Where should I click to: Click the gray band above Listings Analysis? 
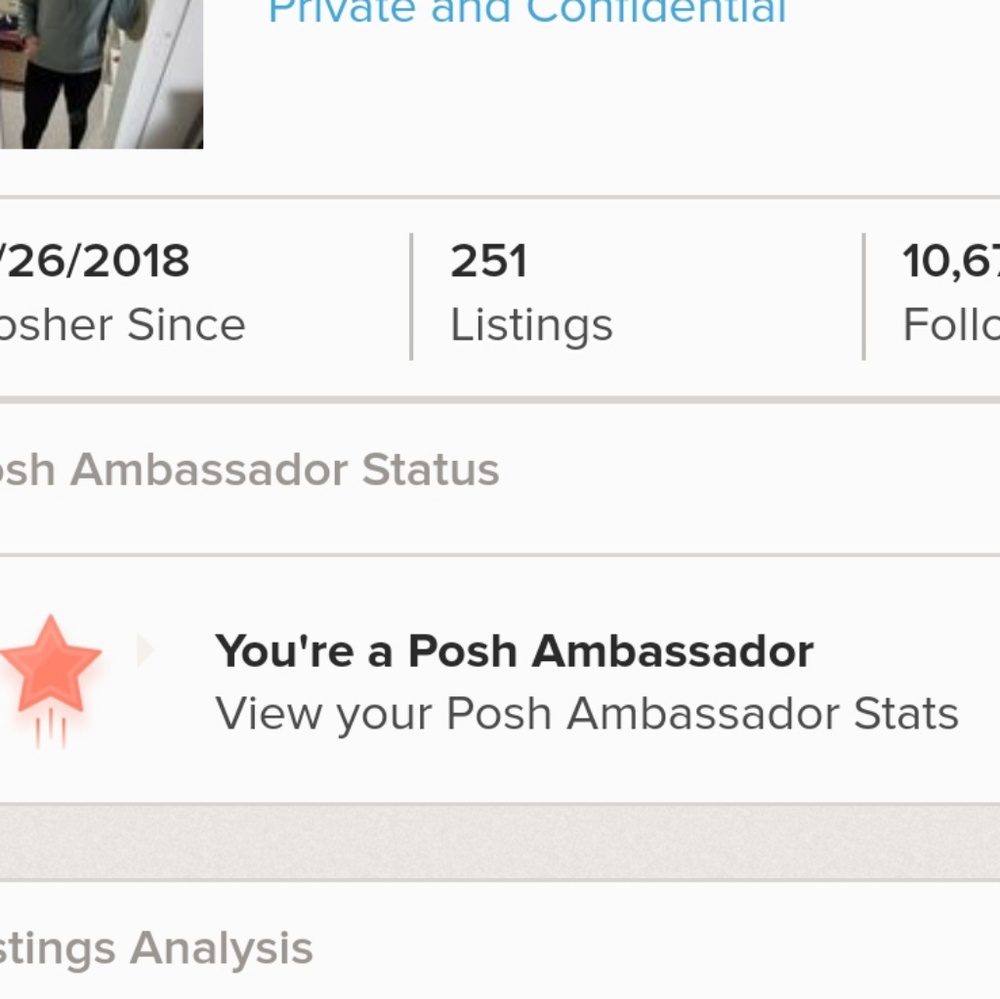click(500, 842)
